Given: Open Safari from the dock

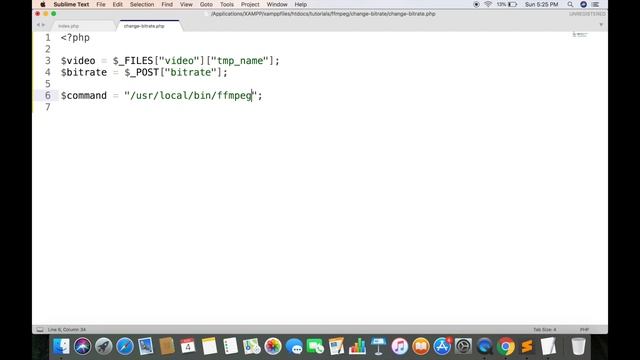Looking at the screenshot, I should click(125, 347).
